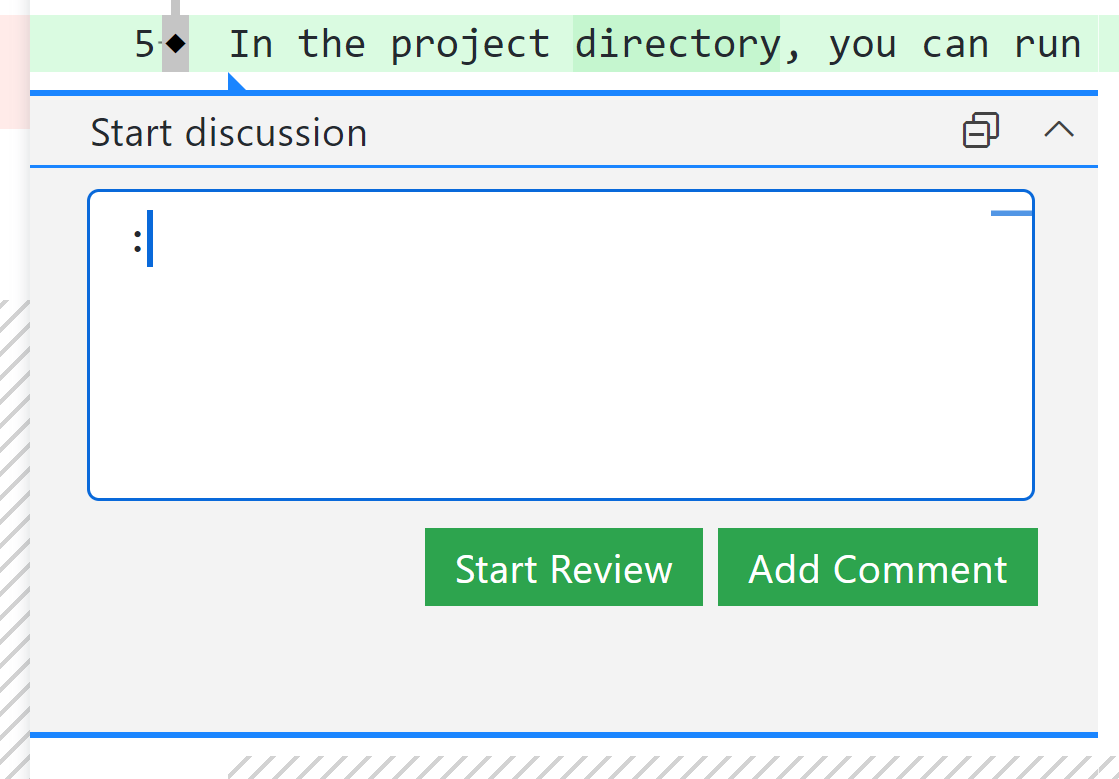Image resolution: width=1119 pixels, height=779 pixels.
Task: Collapse the comment editor using the caret icon
Action: [x=1060, y=130]
